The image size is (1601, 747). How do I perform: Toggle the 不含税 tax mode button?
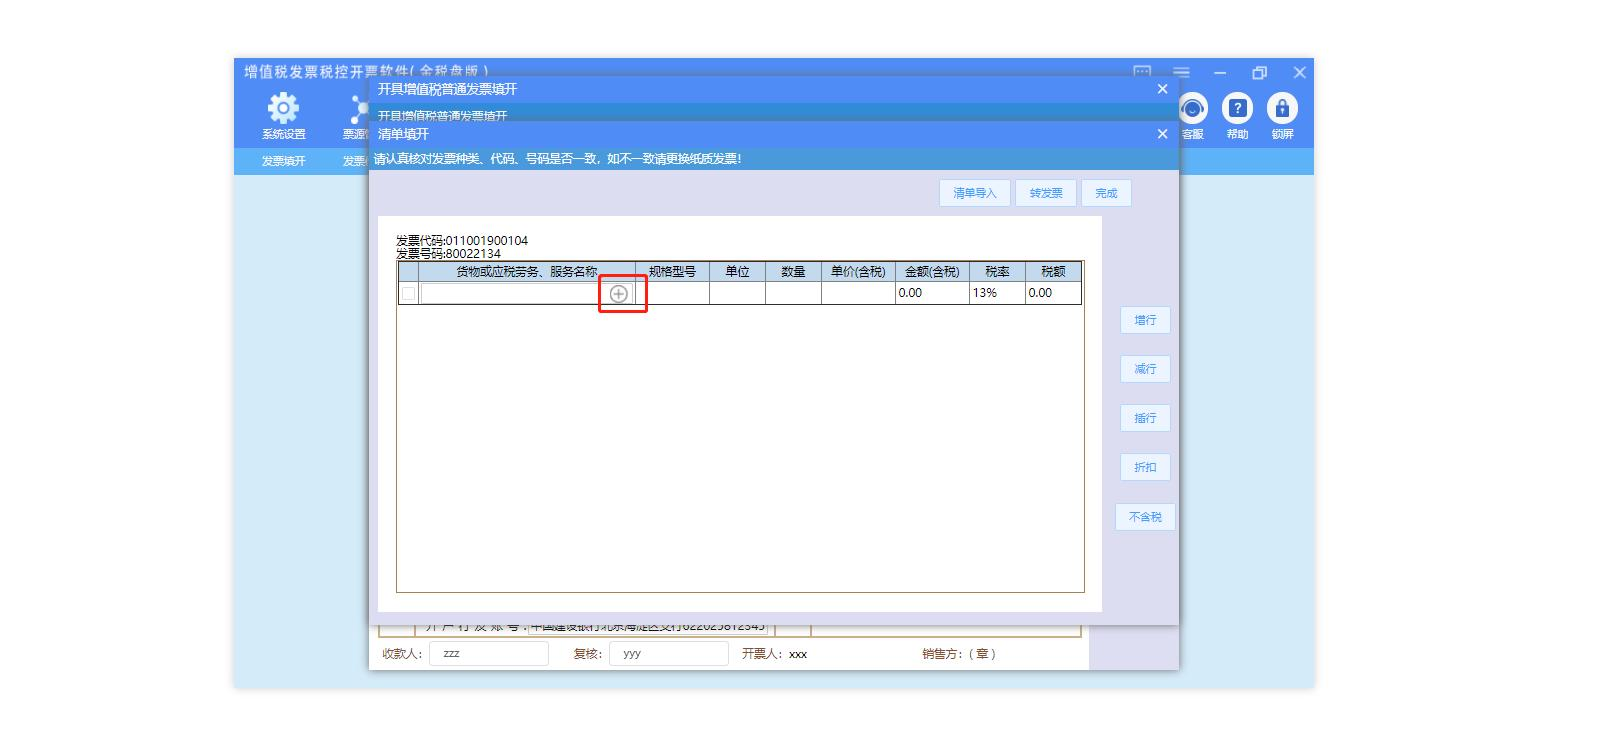click(x=1145, y=517)
